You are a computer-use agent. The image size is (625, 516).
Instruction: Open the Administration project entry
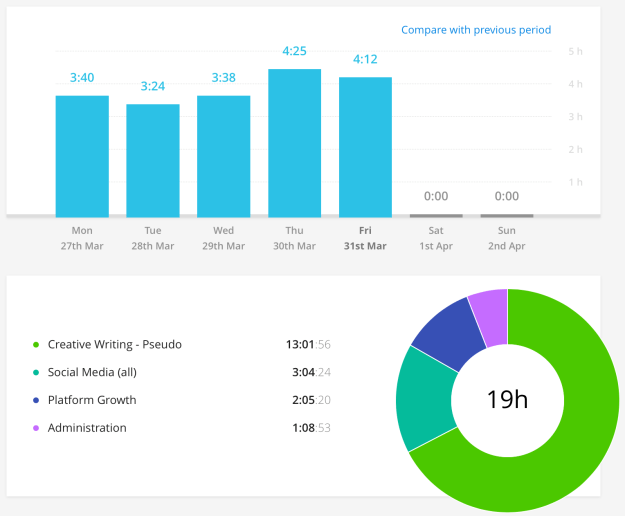87,428
